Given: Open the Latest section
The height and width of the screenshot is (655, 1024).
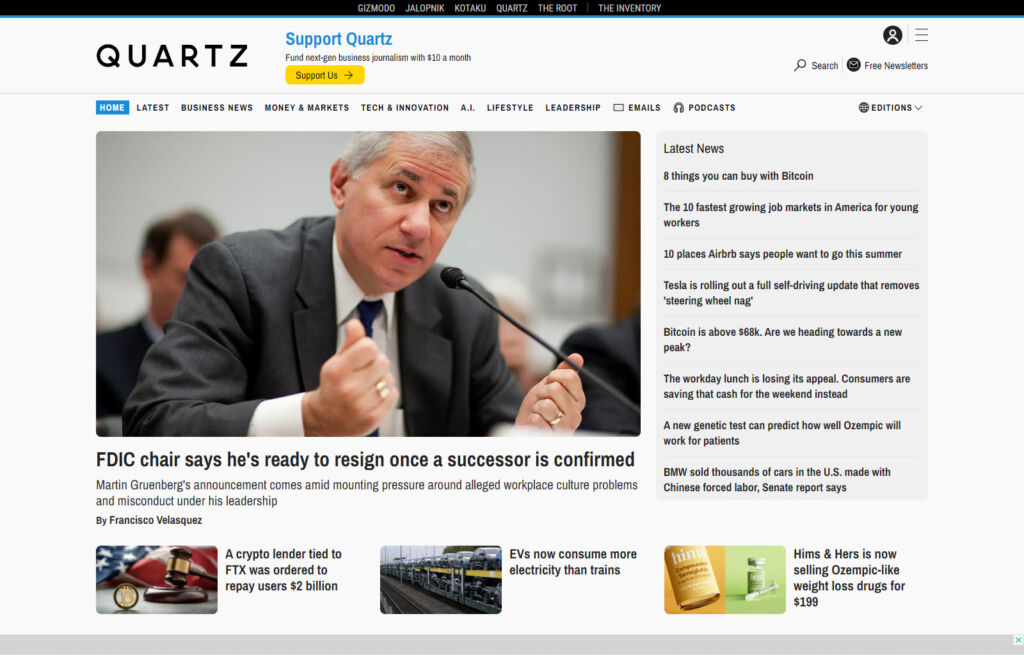Looking at the screenshot, I should point(153,108).
